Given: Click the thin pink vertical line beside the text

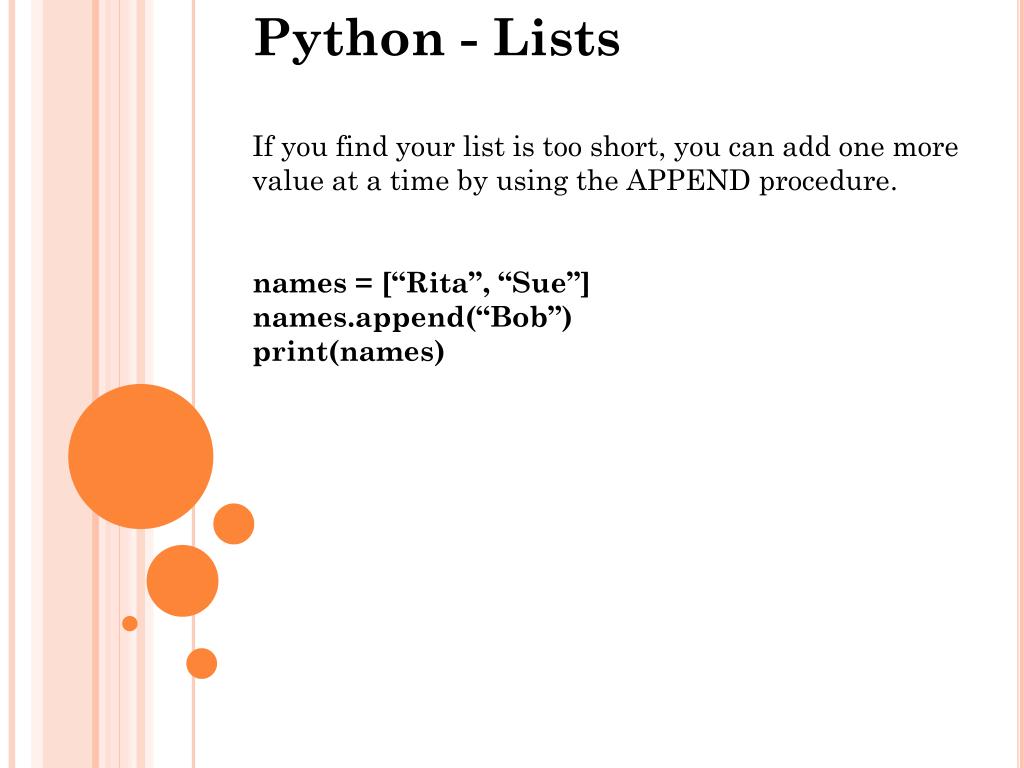Looking at the screenshot, I should pos(193,196).
